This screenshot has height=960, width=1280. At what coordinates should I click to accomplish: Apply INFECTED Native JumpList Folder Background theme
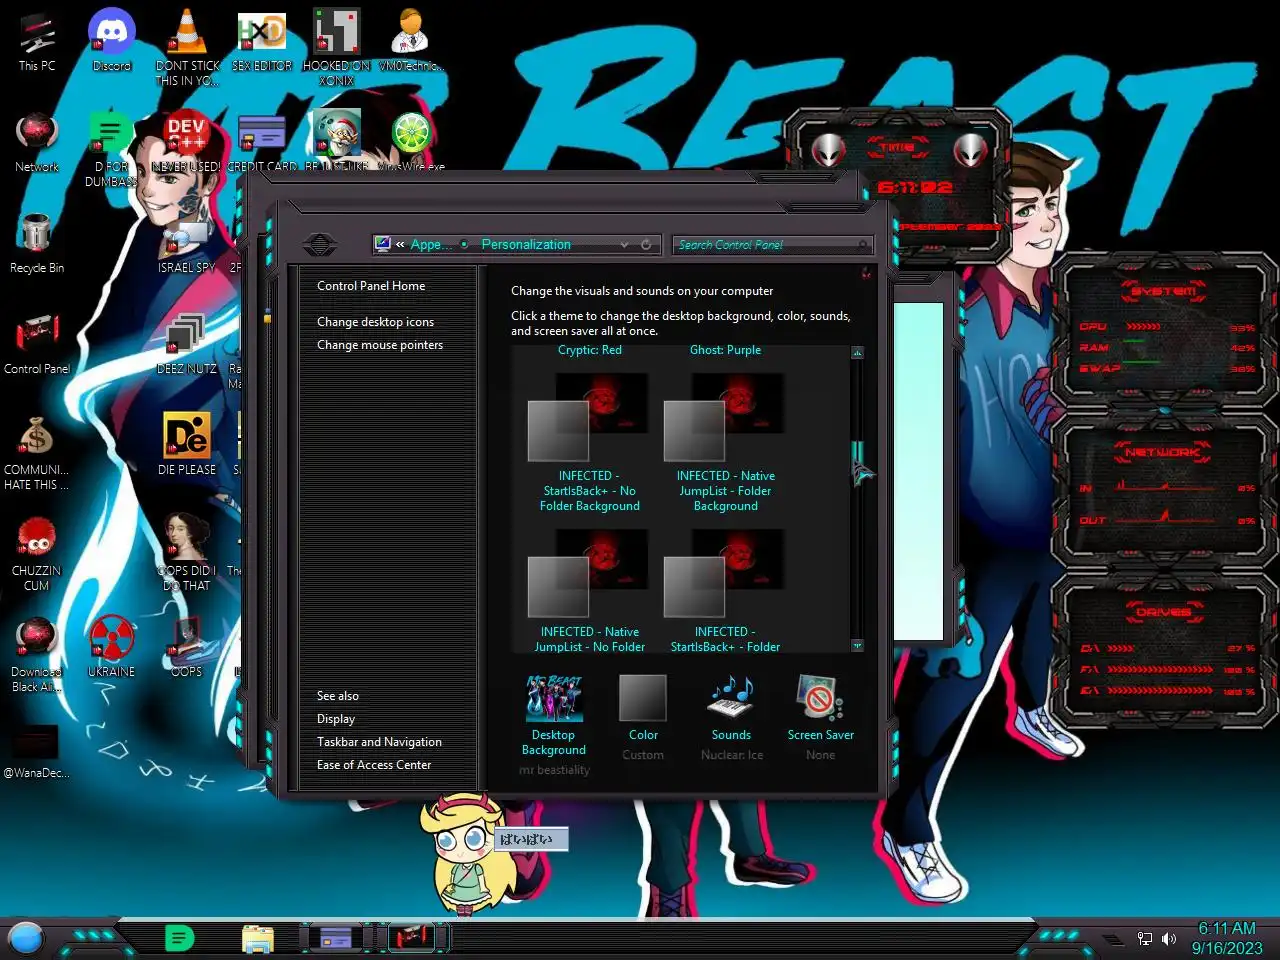(725, 442)
